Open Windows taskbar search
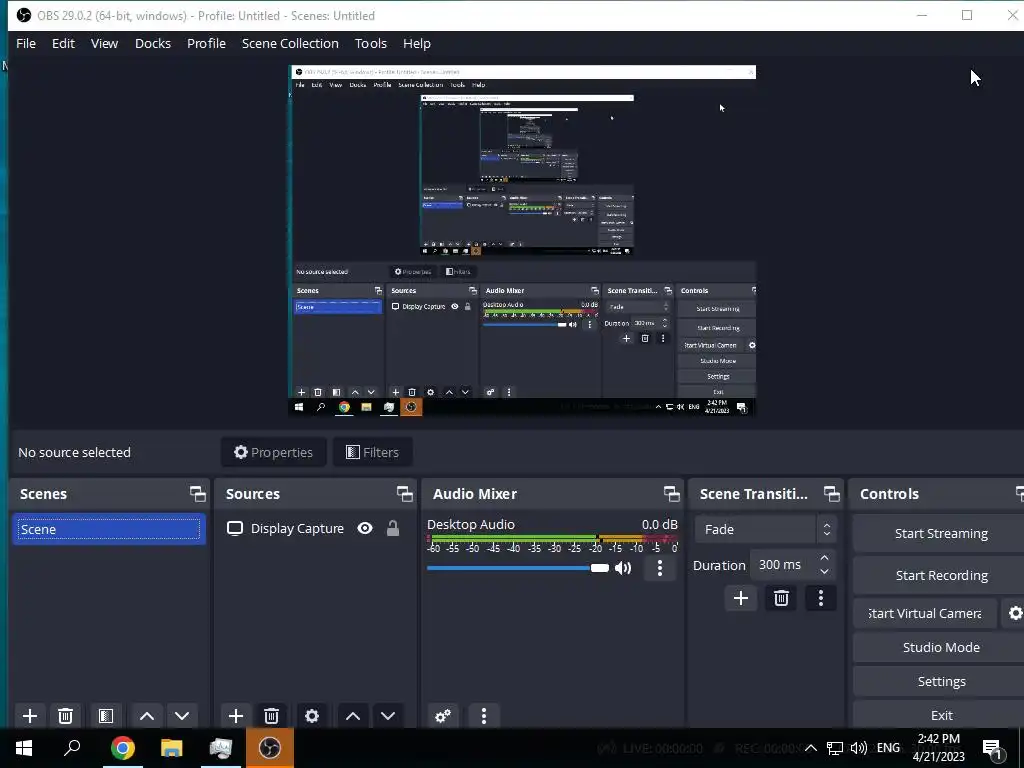The width and height of the screenshot is (1024, 768). point(72,748)
